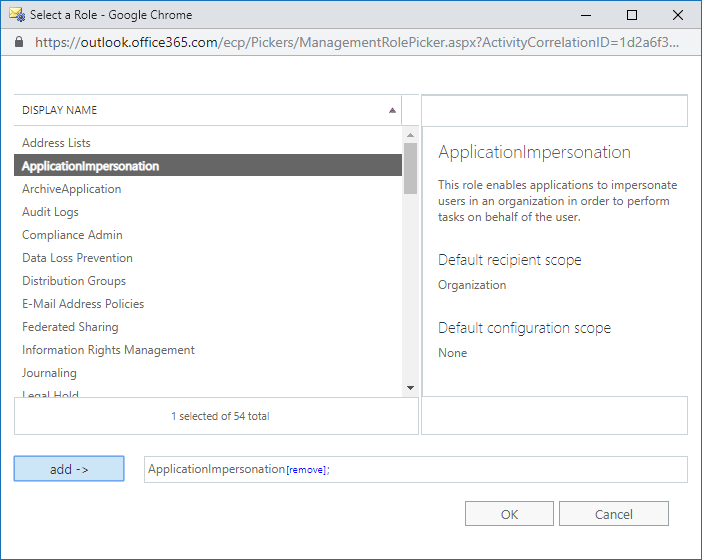Click the Cancel button
702x560 pixels.
[613, 514]
